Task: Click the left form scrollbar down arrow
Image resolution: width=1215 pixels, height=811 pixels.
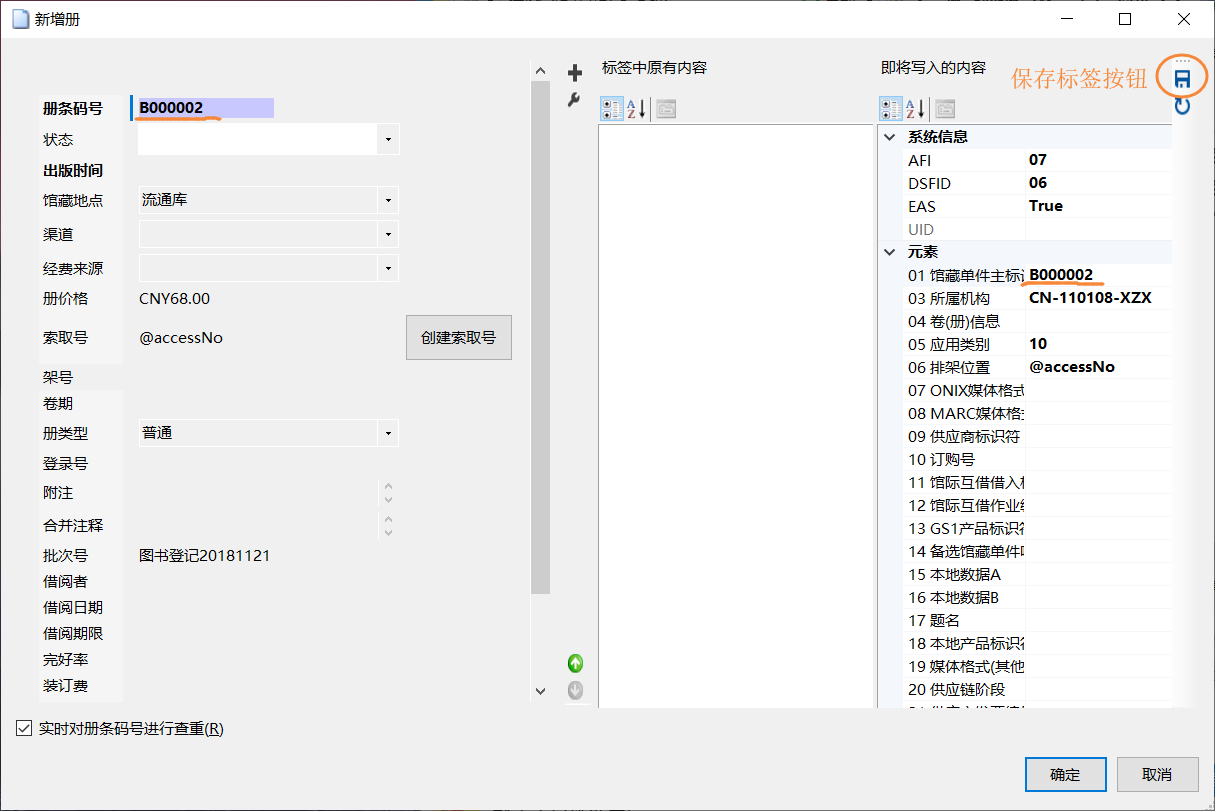Action: pos(541,690)
